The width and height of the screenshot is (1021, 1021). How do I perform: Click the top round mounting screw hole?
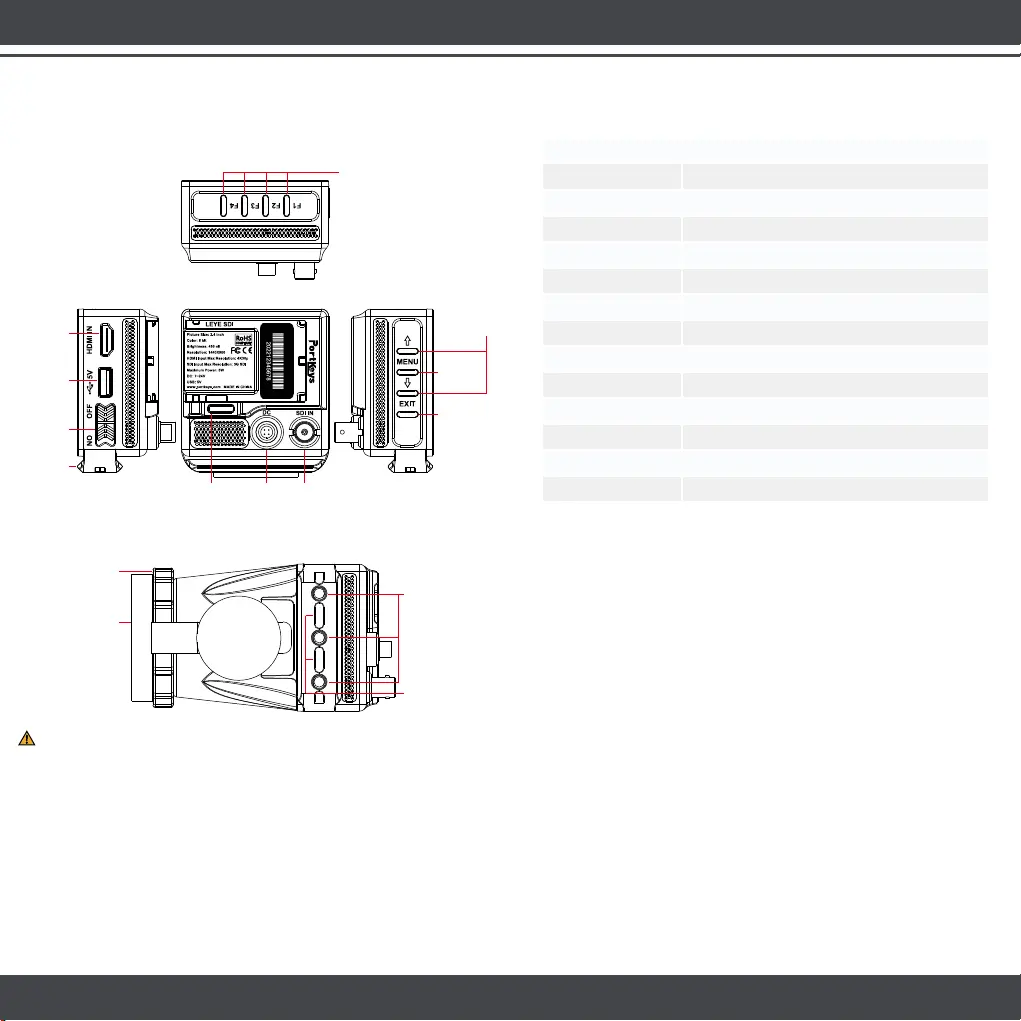point(320,595)
